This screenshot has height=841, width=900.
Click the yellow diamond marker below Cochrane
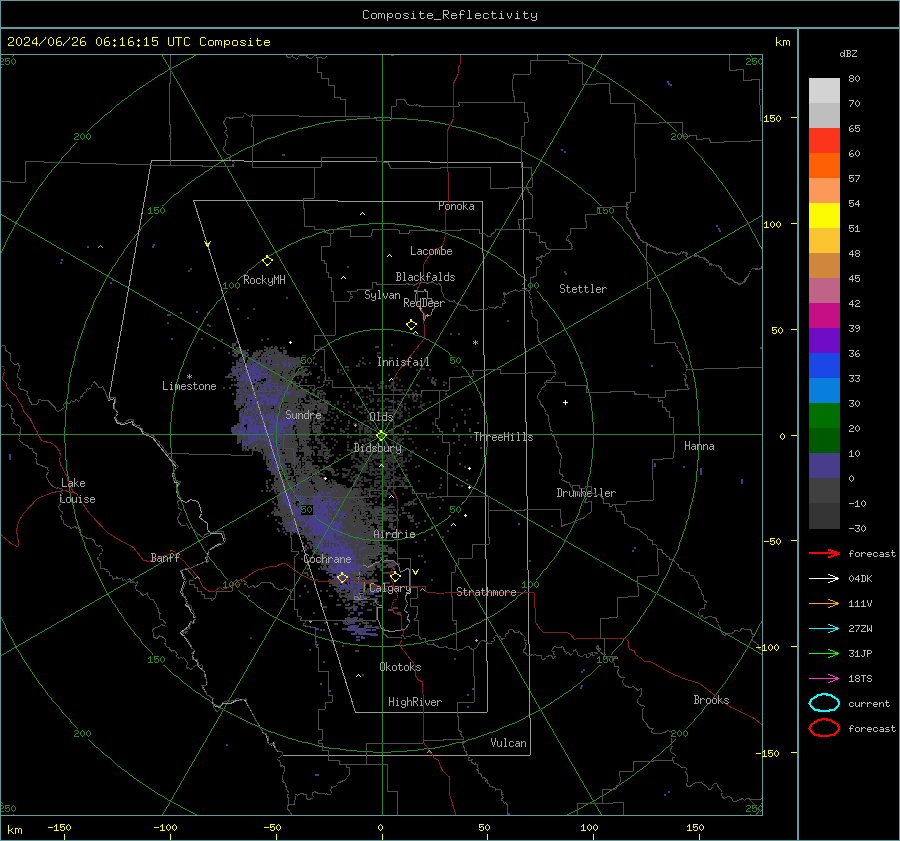[343, 578]
